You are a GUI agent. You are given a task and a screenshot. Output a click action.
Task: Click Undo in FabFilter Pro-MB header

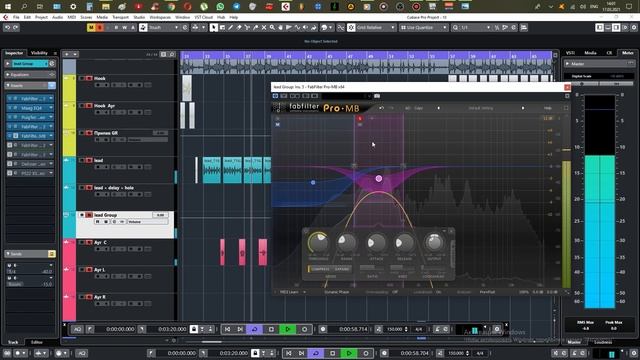[381, 108]
